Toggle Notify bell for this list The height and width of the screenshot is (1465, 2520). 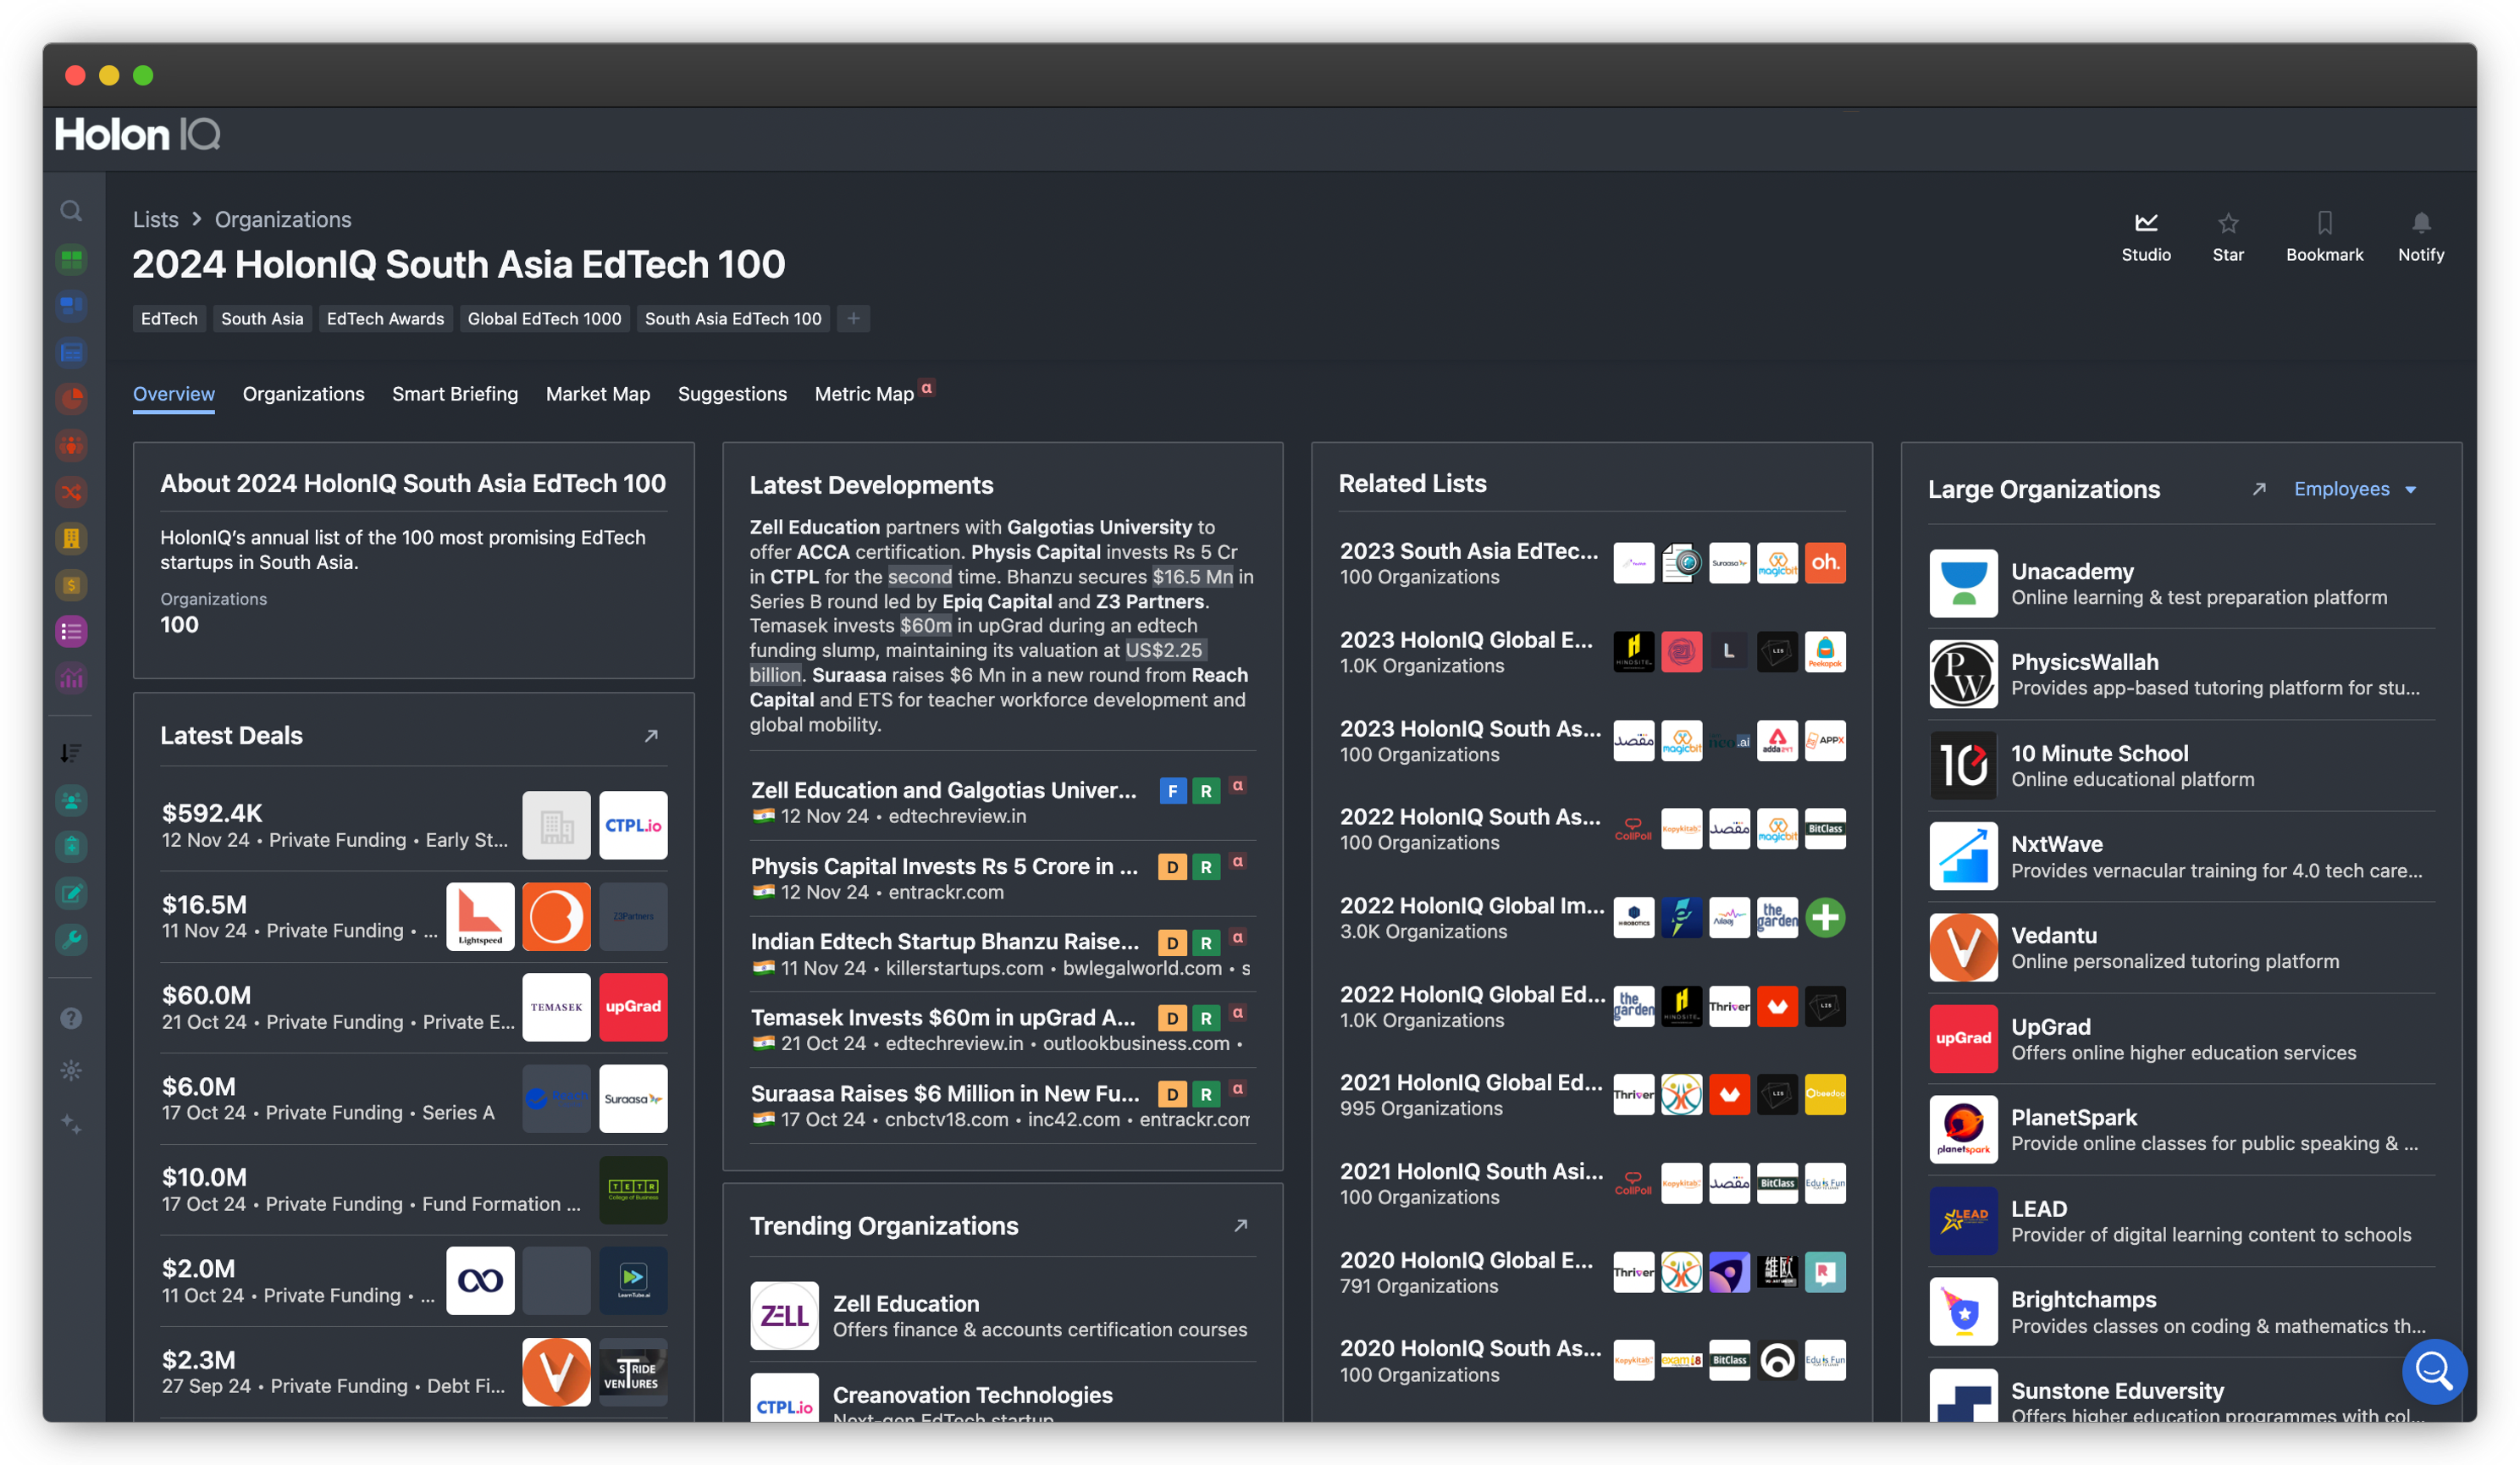2421,238
